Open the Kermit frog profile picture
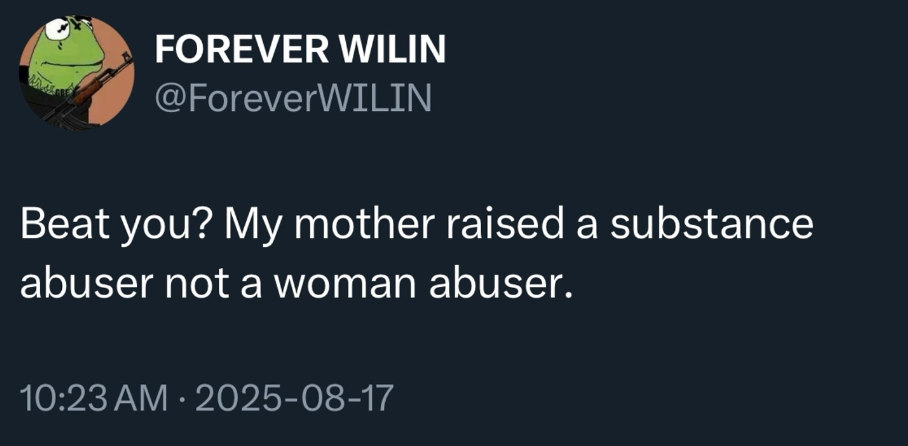 [76, 72]
